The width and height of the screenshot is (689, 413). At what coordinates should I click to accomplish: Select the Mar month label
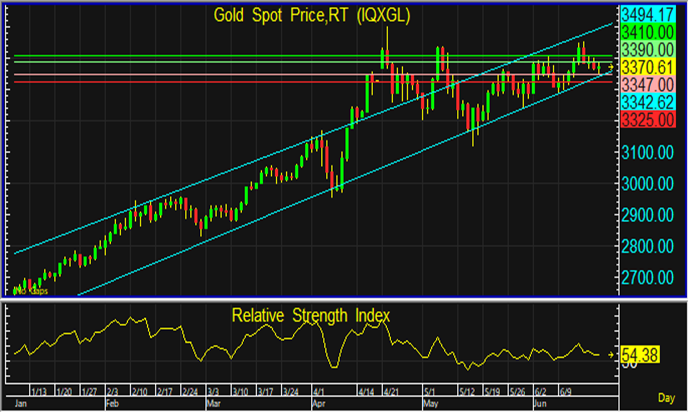point(213,404)
